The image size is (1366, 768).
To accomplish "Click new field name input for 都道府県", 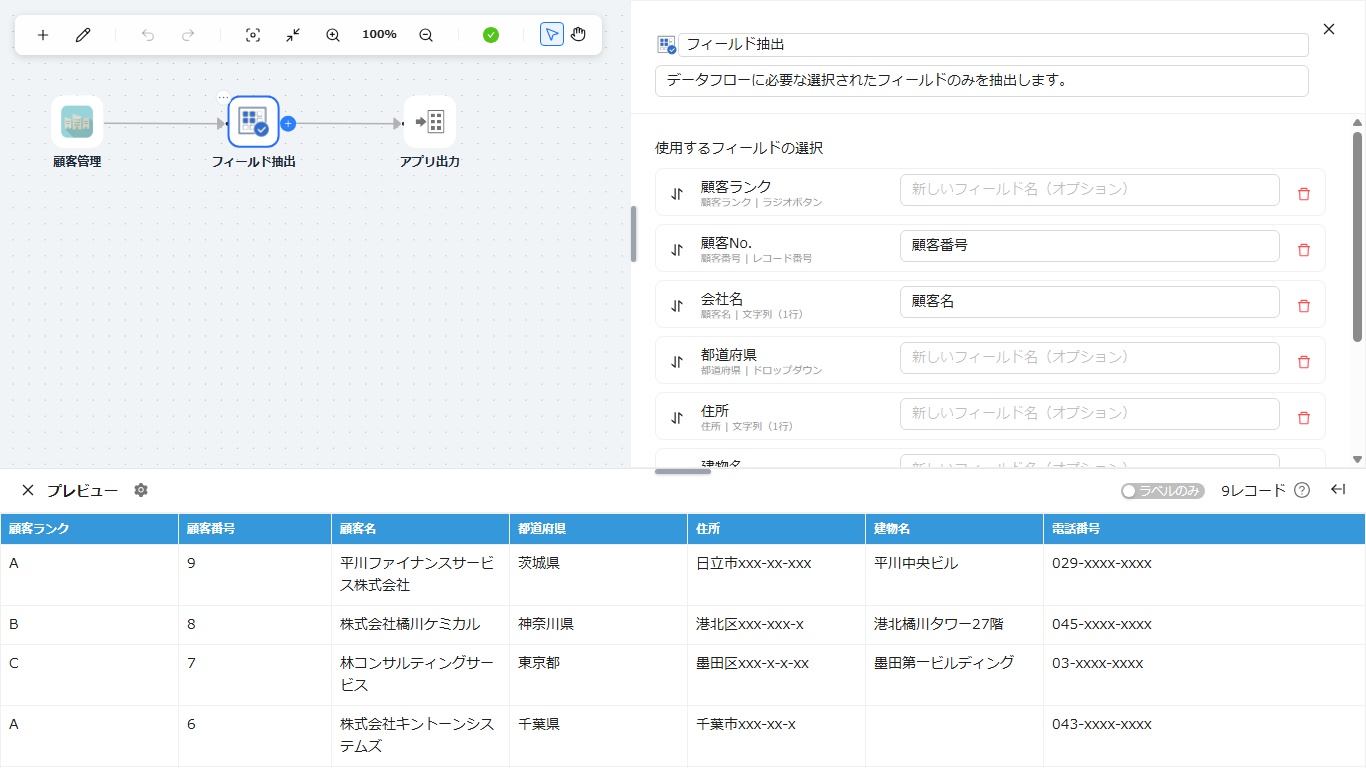I will (x=1090, y=358).
